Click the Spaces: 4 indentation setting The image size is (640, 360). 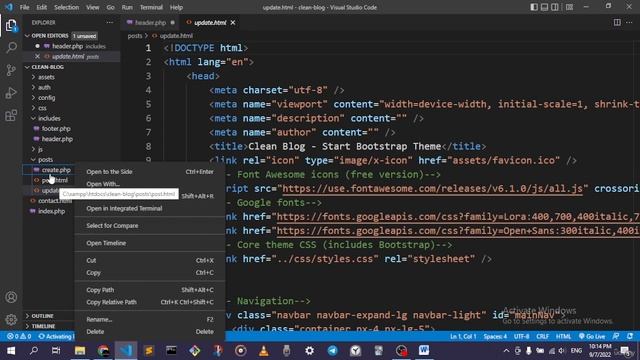click(495, 337)
